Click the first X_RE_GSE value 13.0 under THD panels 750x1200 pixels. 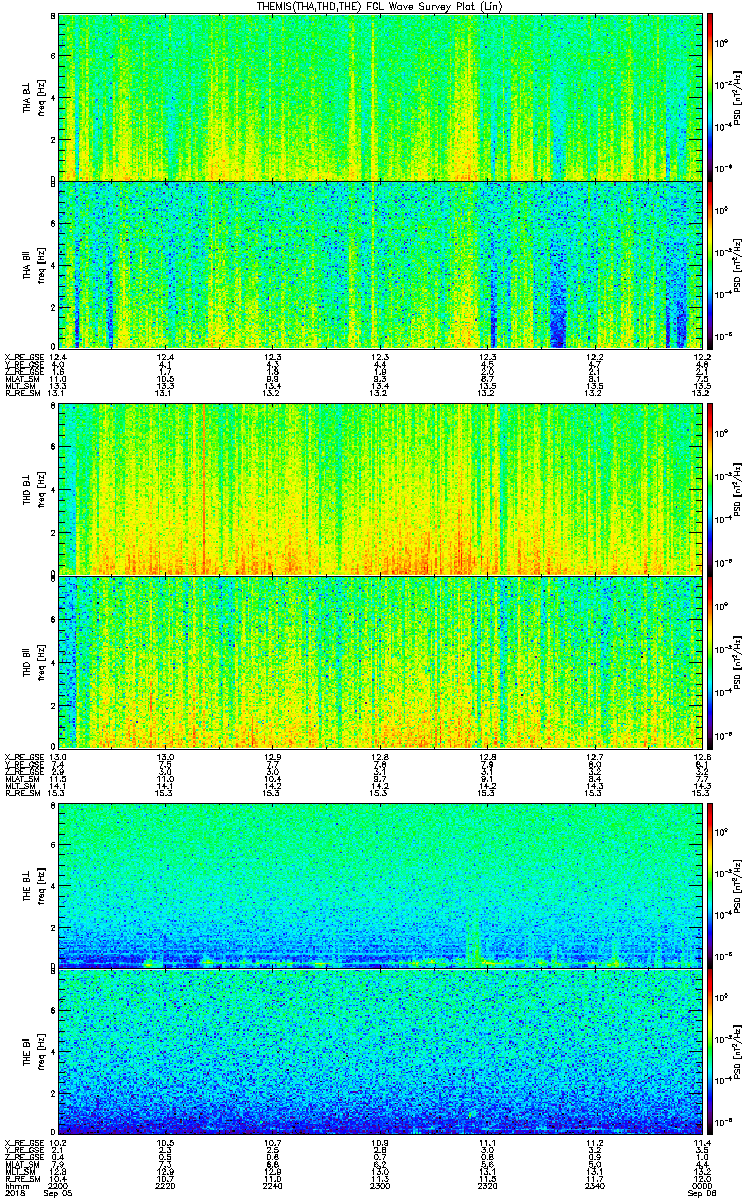pyautogui.click(x=57, y=757)
